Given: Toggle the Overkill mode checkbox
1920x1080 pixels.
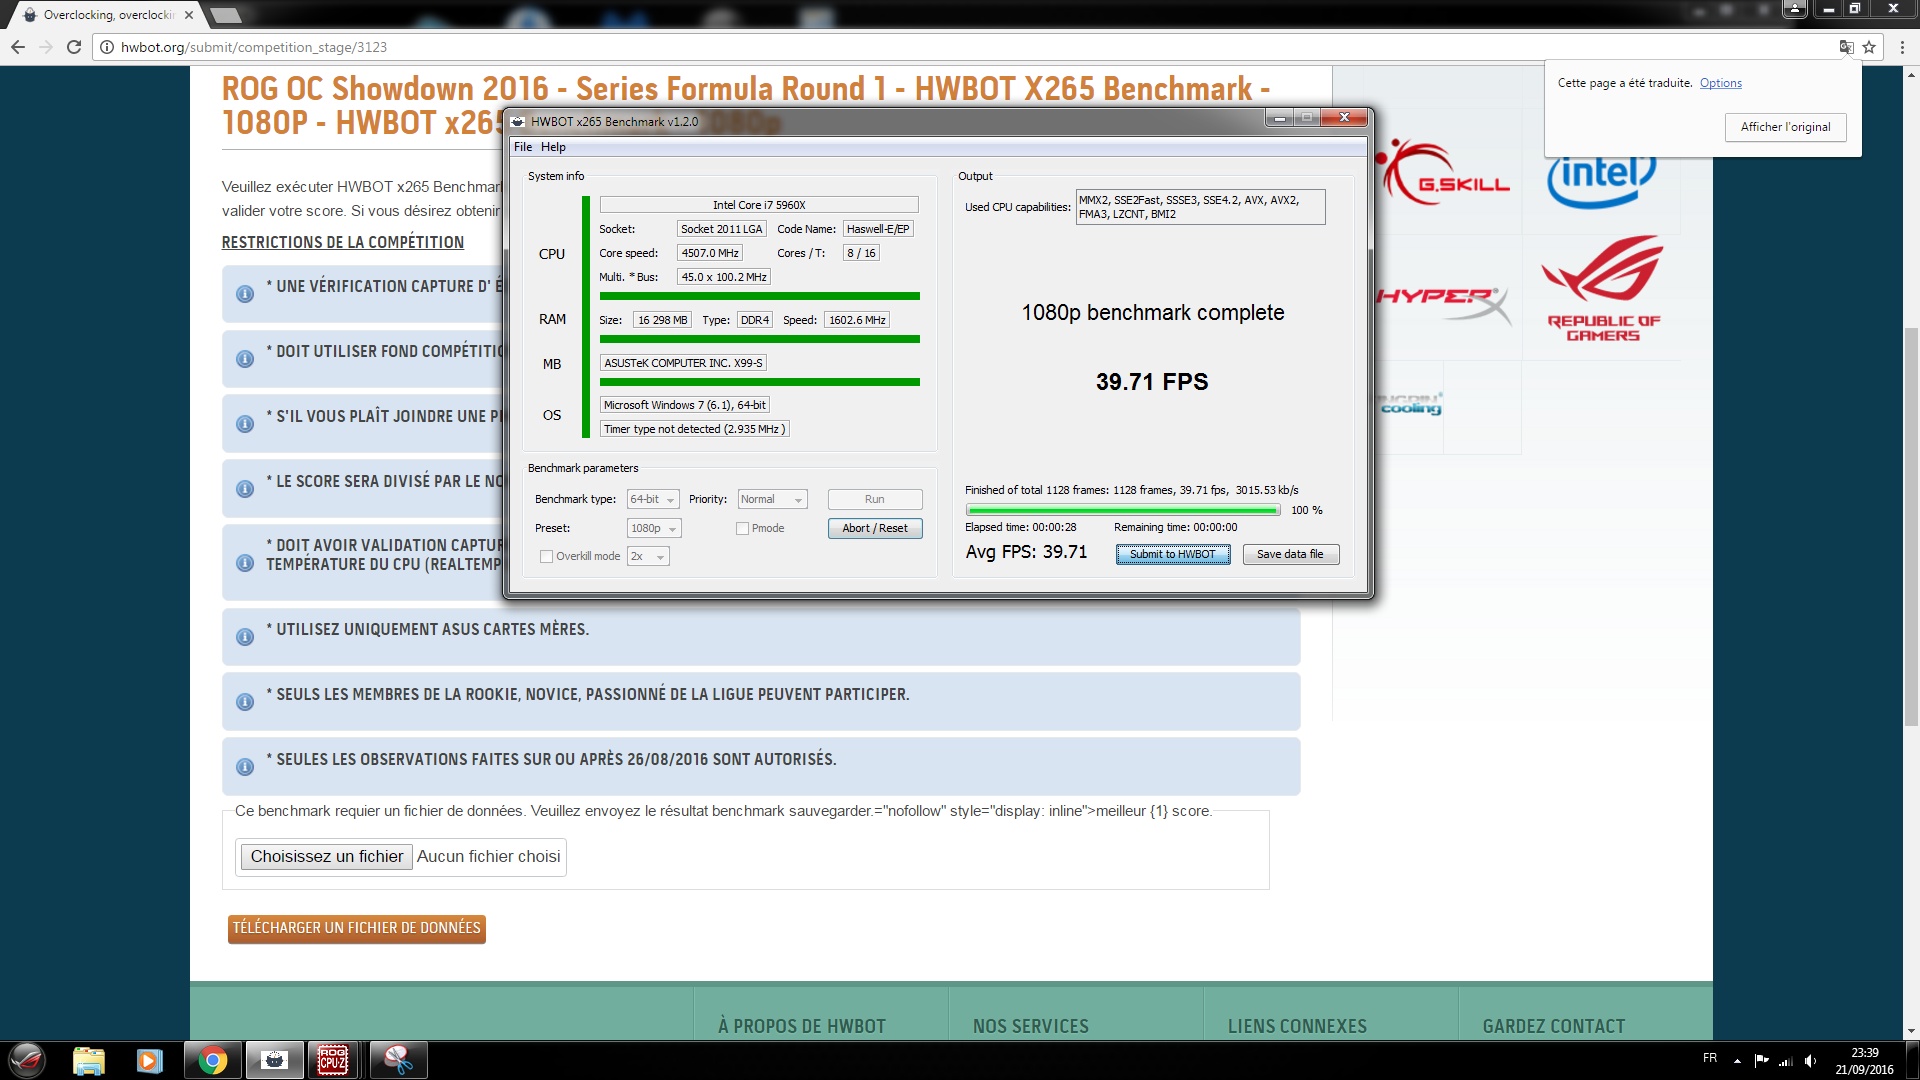Looking at the screenshot, I should pyautogui.click(x=546, y=557).
